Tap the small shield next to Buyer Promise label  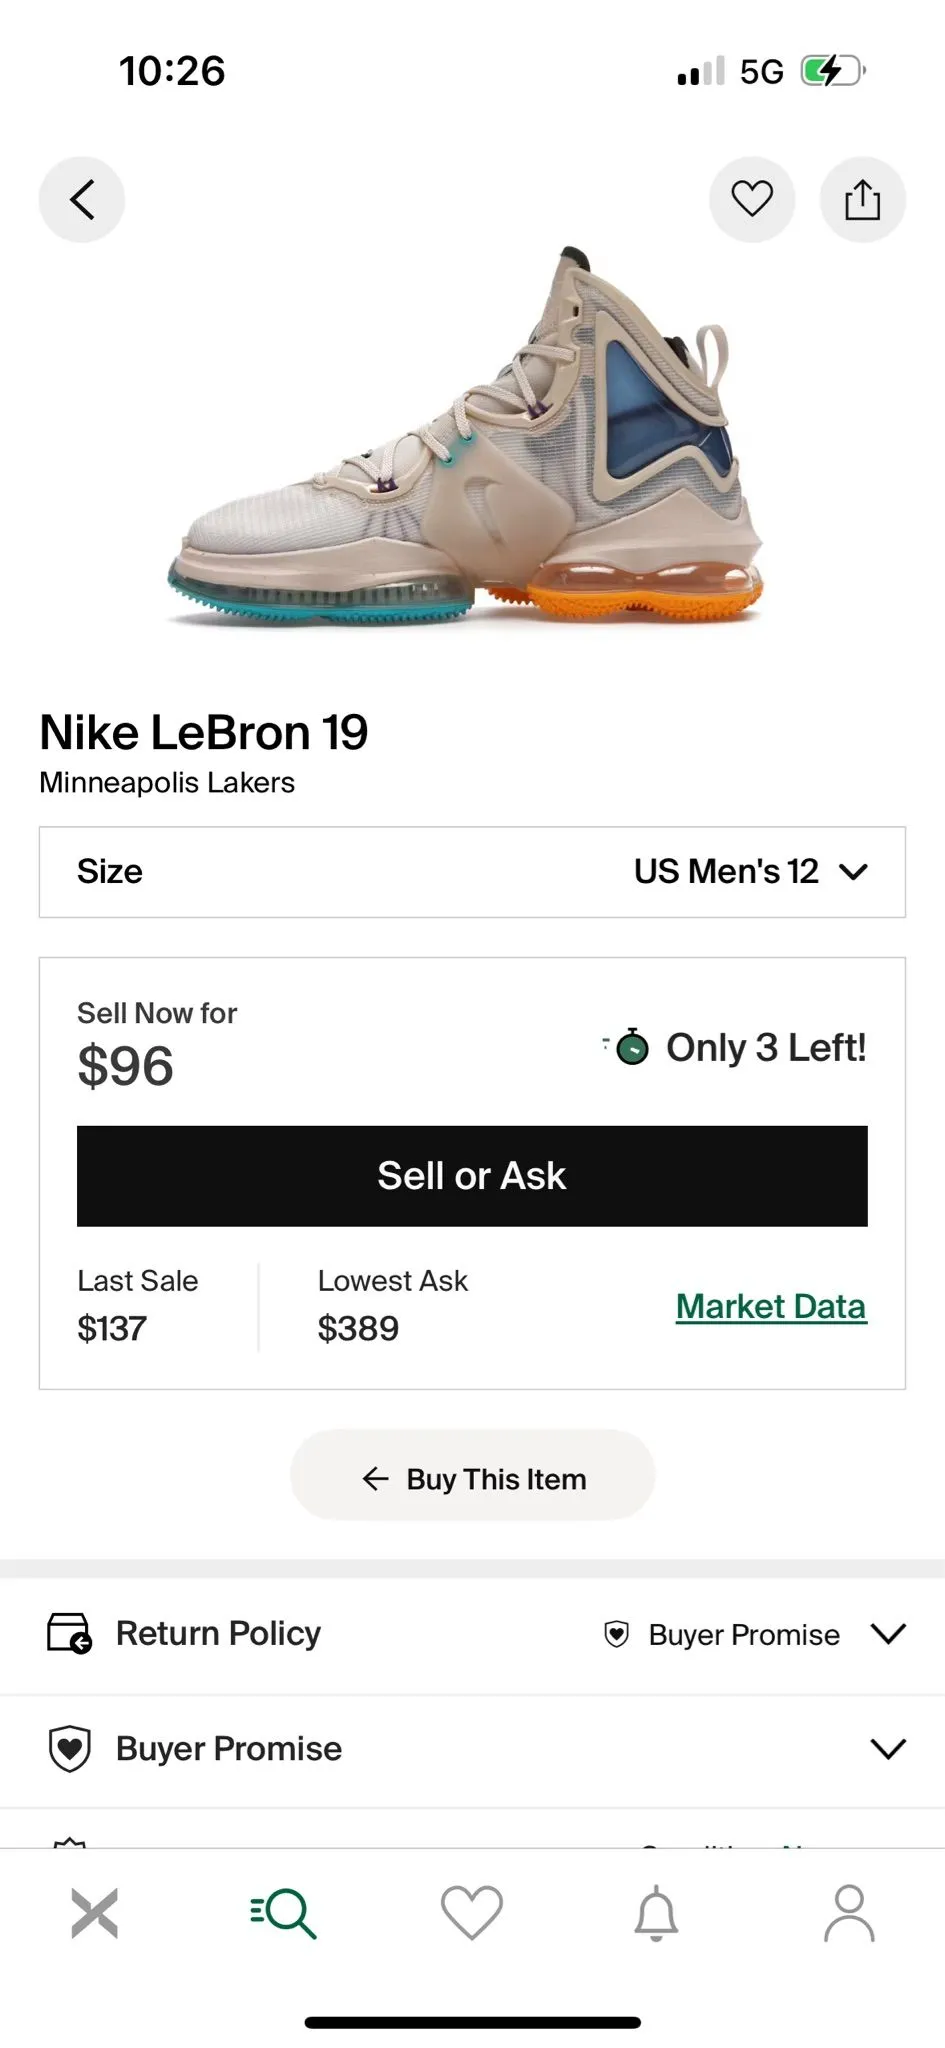pos(617,1634)
